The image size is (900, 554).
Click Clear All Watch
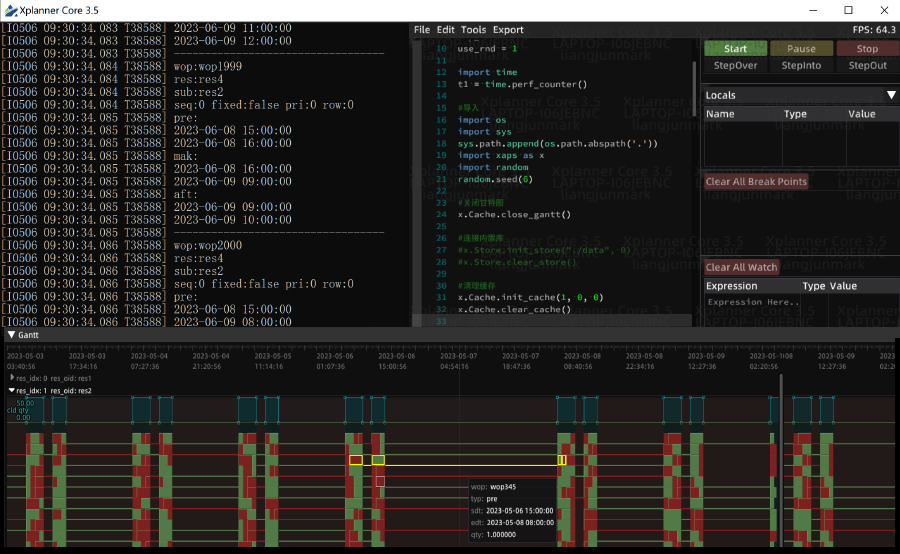tap(741, 267)
